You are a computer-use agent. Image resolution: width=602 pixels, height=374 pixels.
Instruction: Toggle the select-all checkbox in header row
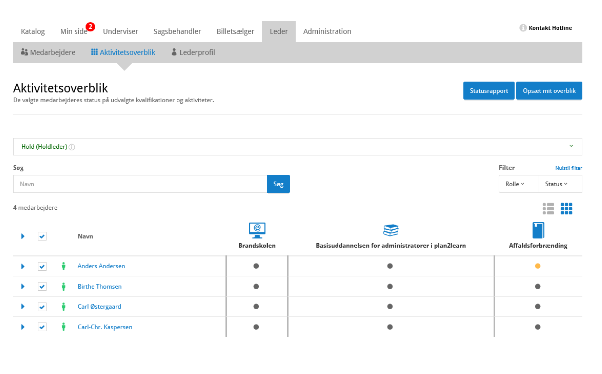(42, 236)
